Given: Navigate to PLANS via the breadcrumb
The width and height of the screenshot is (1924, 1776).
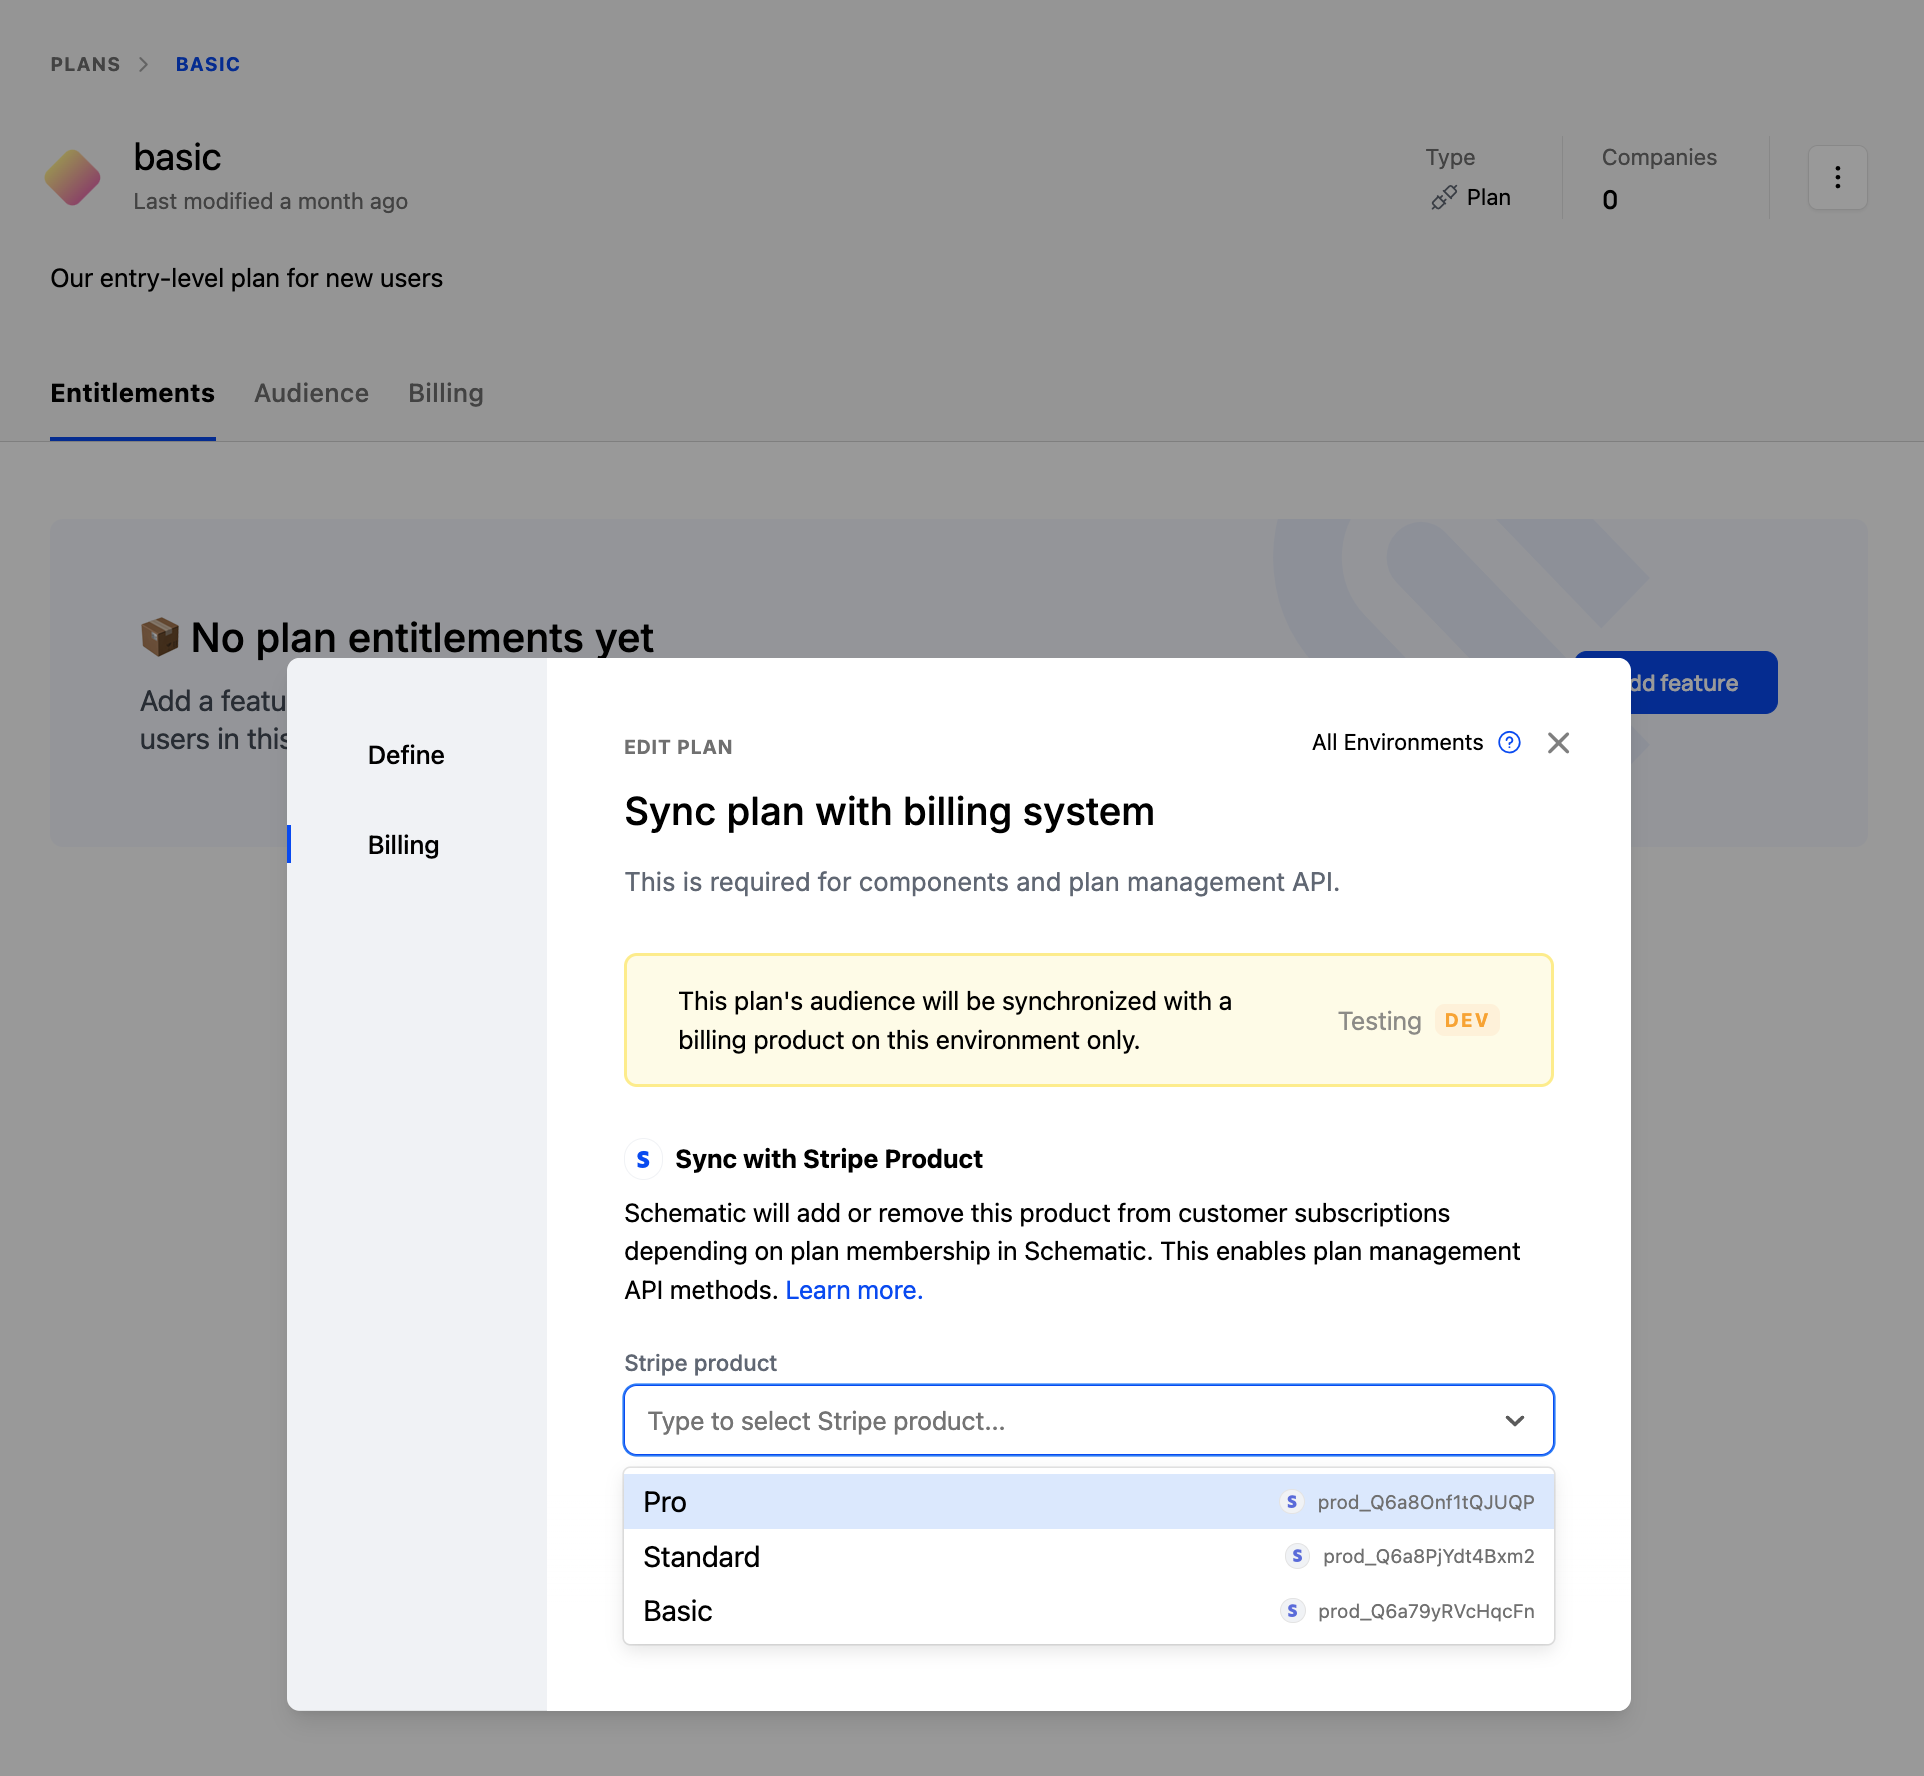Looking at the screenshot, I should tap(85, 64).
